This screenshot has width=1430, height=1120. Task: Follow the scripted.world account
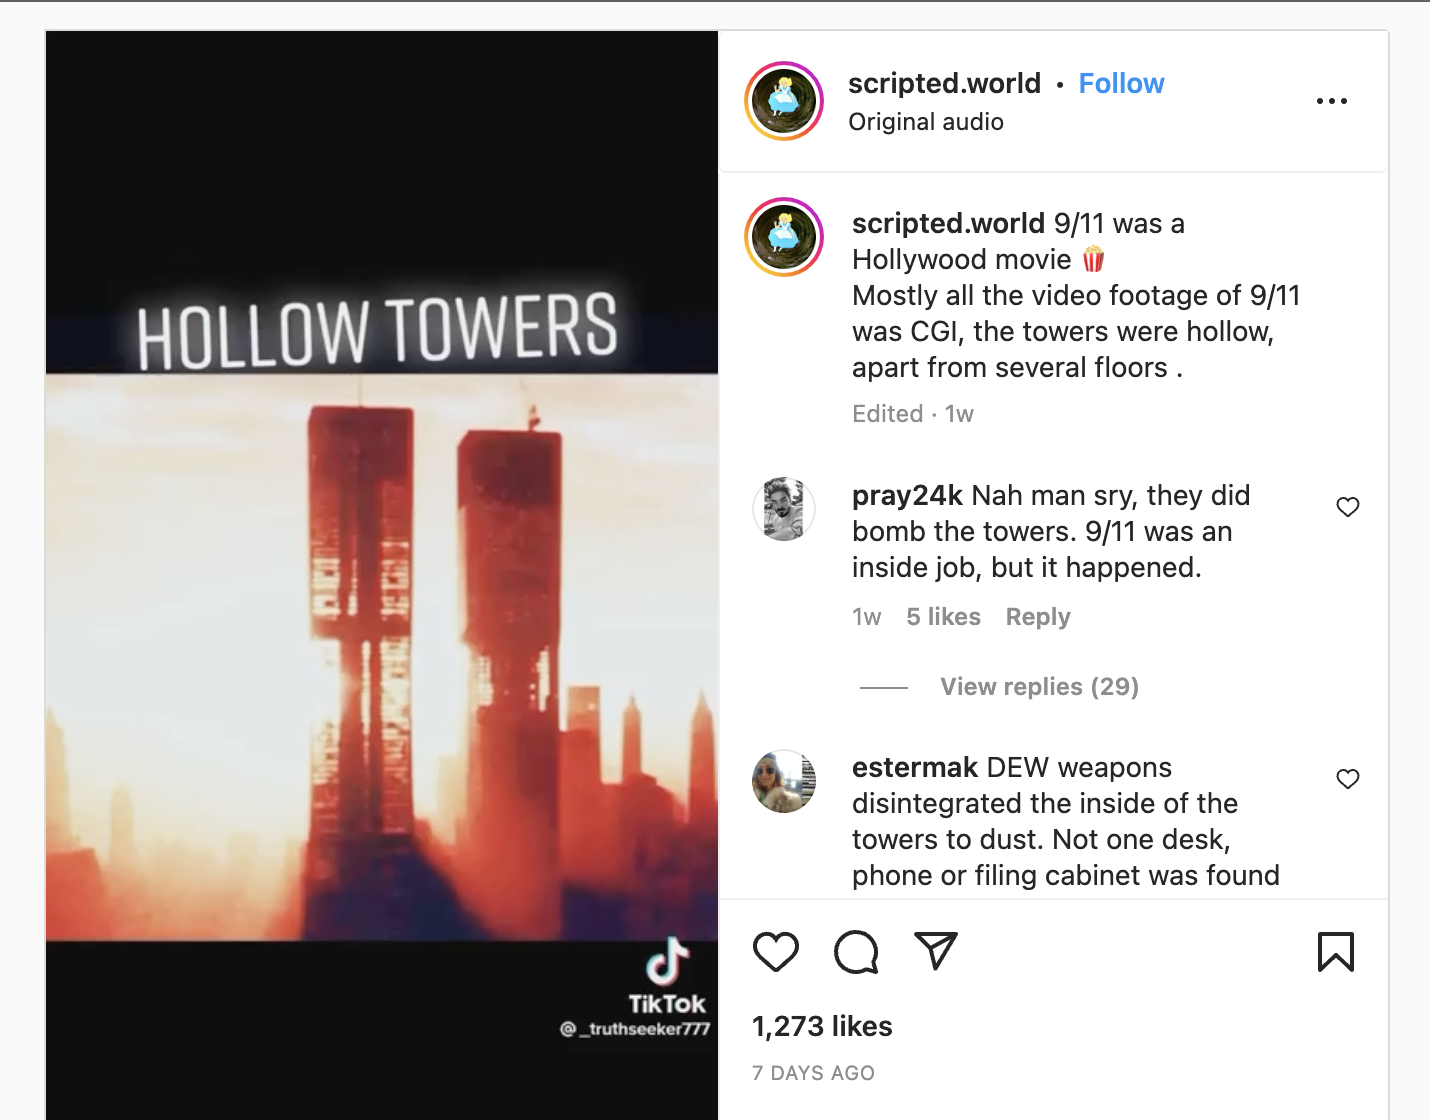click(1121, 84)
